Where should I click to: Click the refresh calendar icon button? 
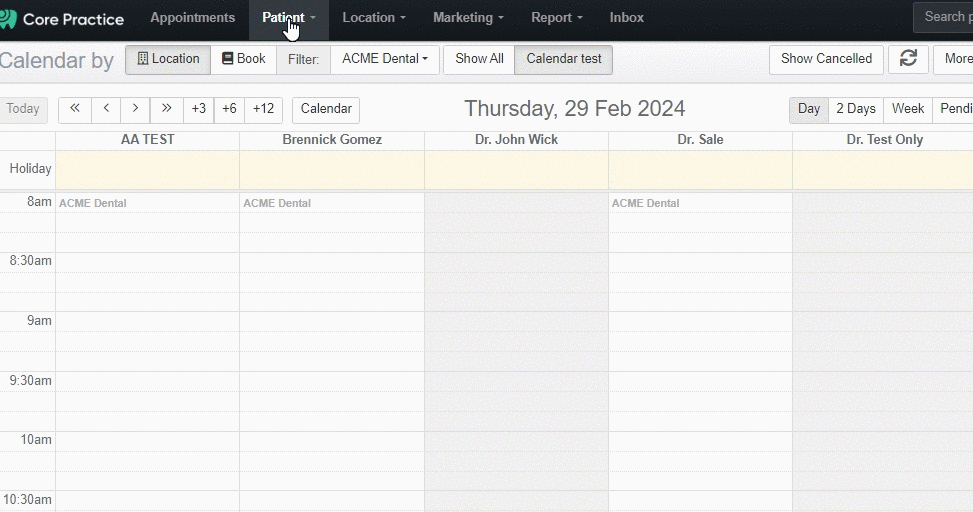pos(908,59)
